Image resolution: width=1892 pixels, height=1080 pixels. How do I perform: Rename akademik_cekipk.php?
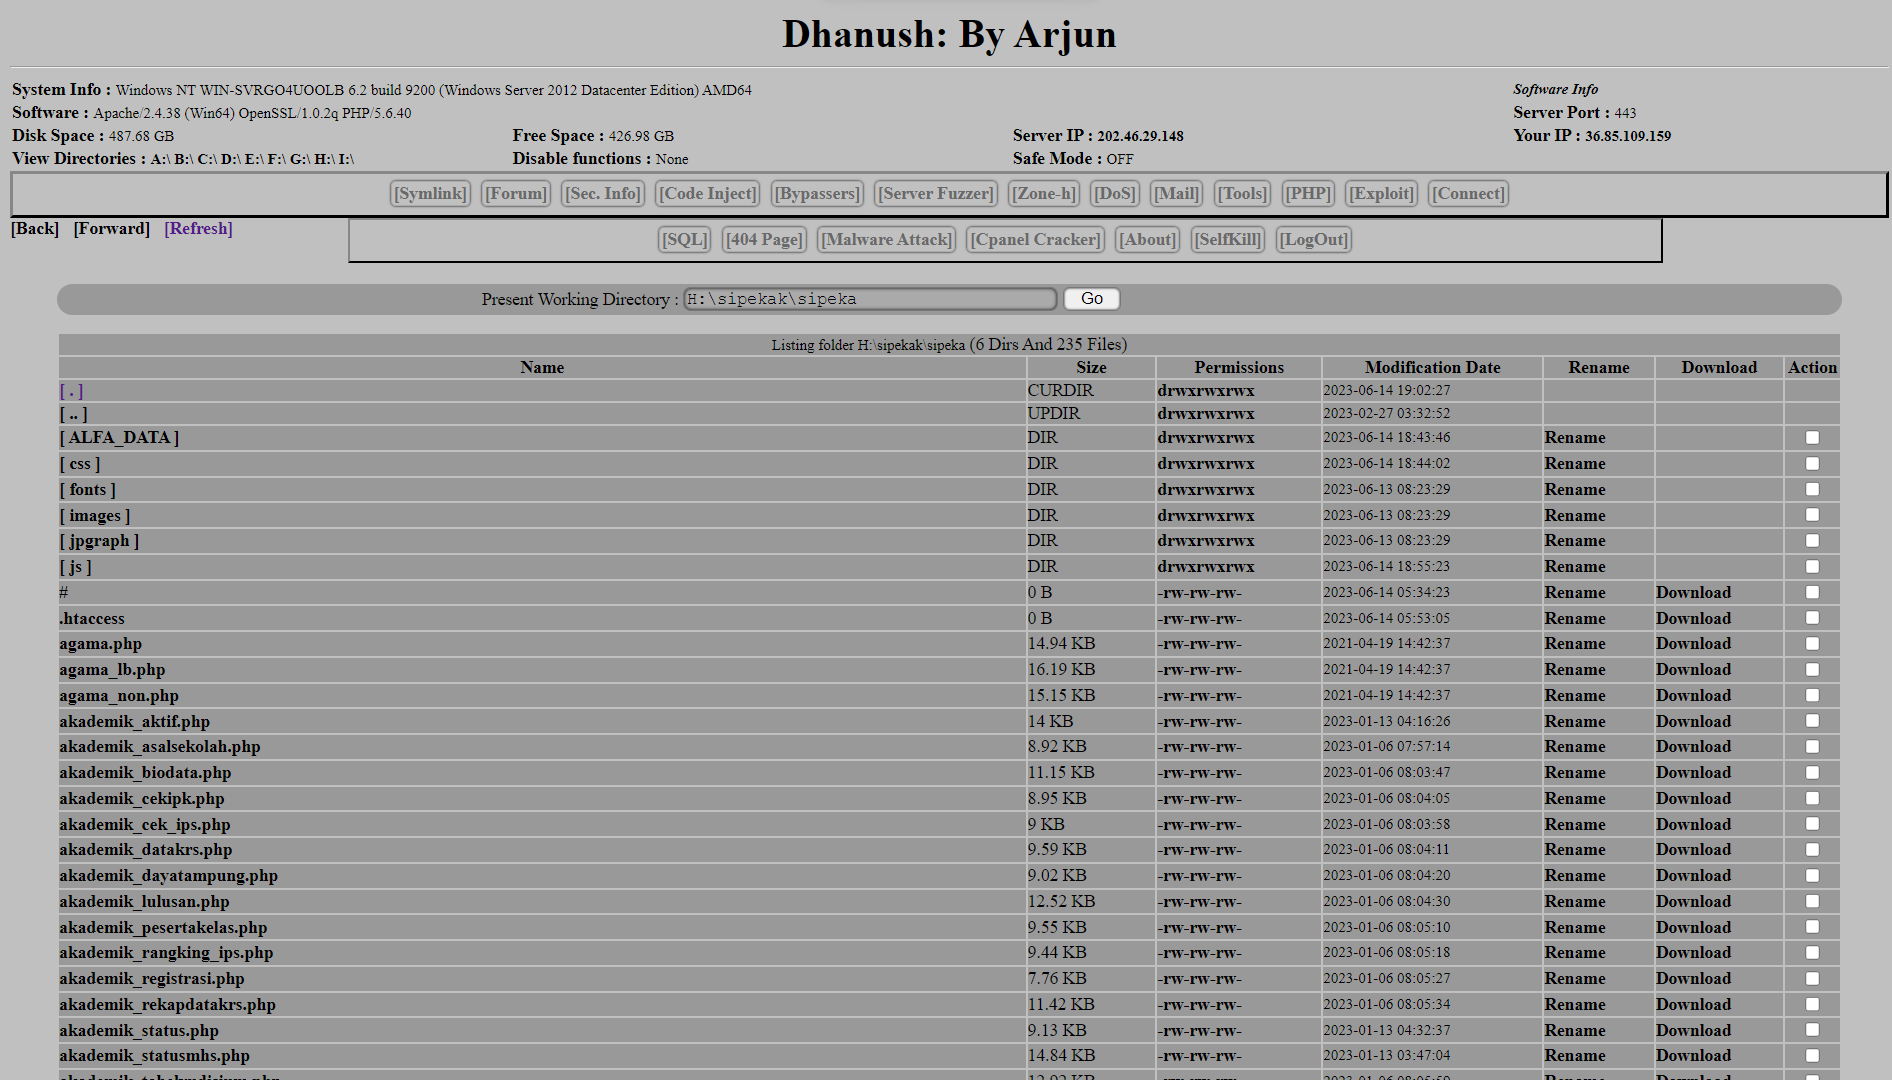[x=1575, y=799]
